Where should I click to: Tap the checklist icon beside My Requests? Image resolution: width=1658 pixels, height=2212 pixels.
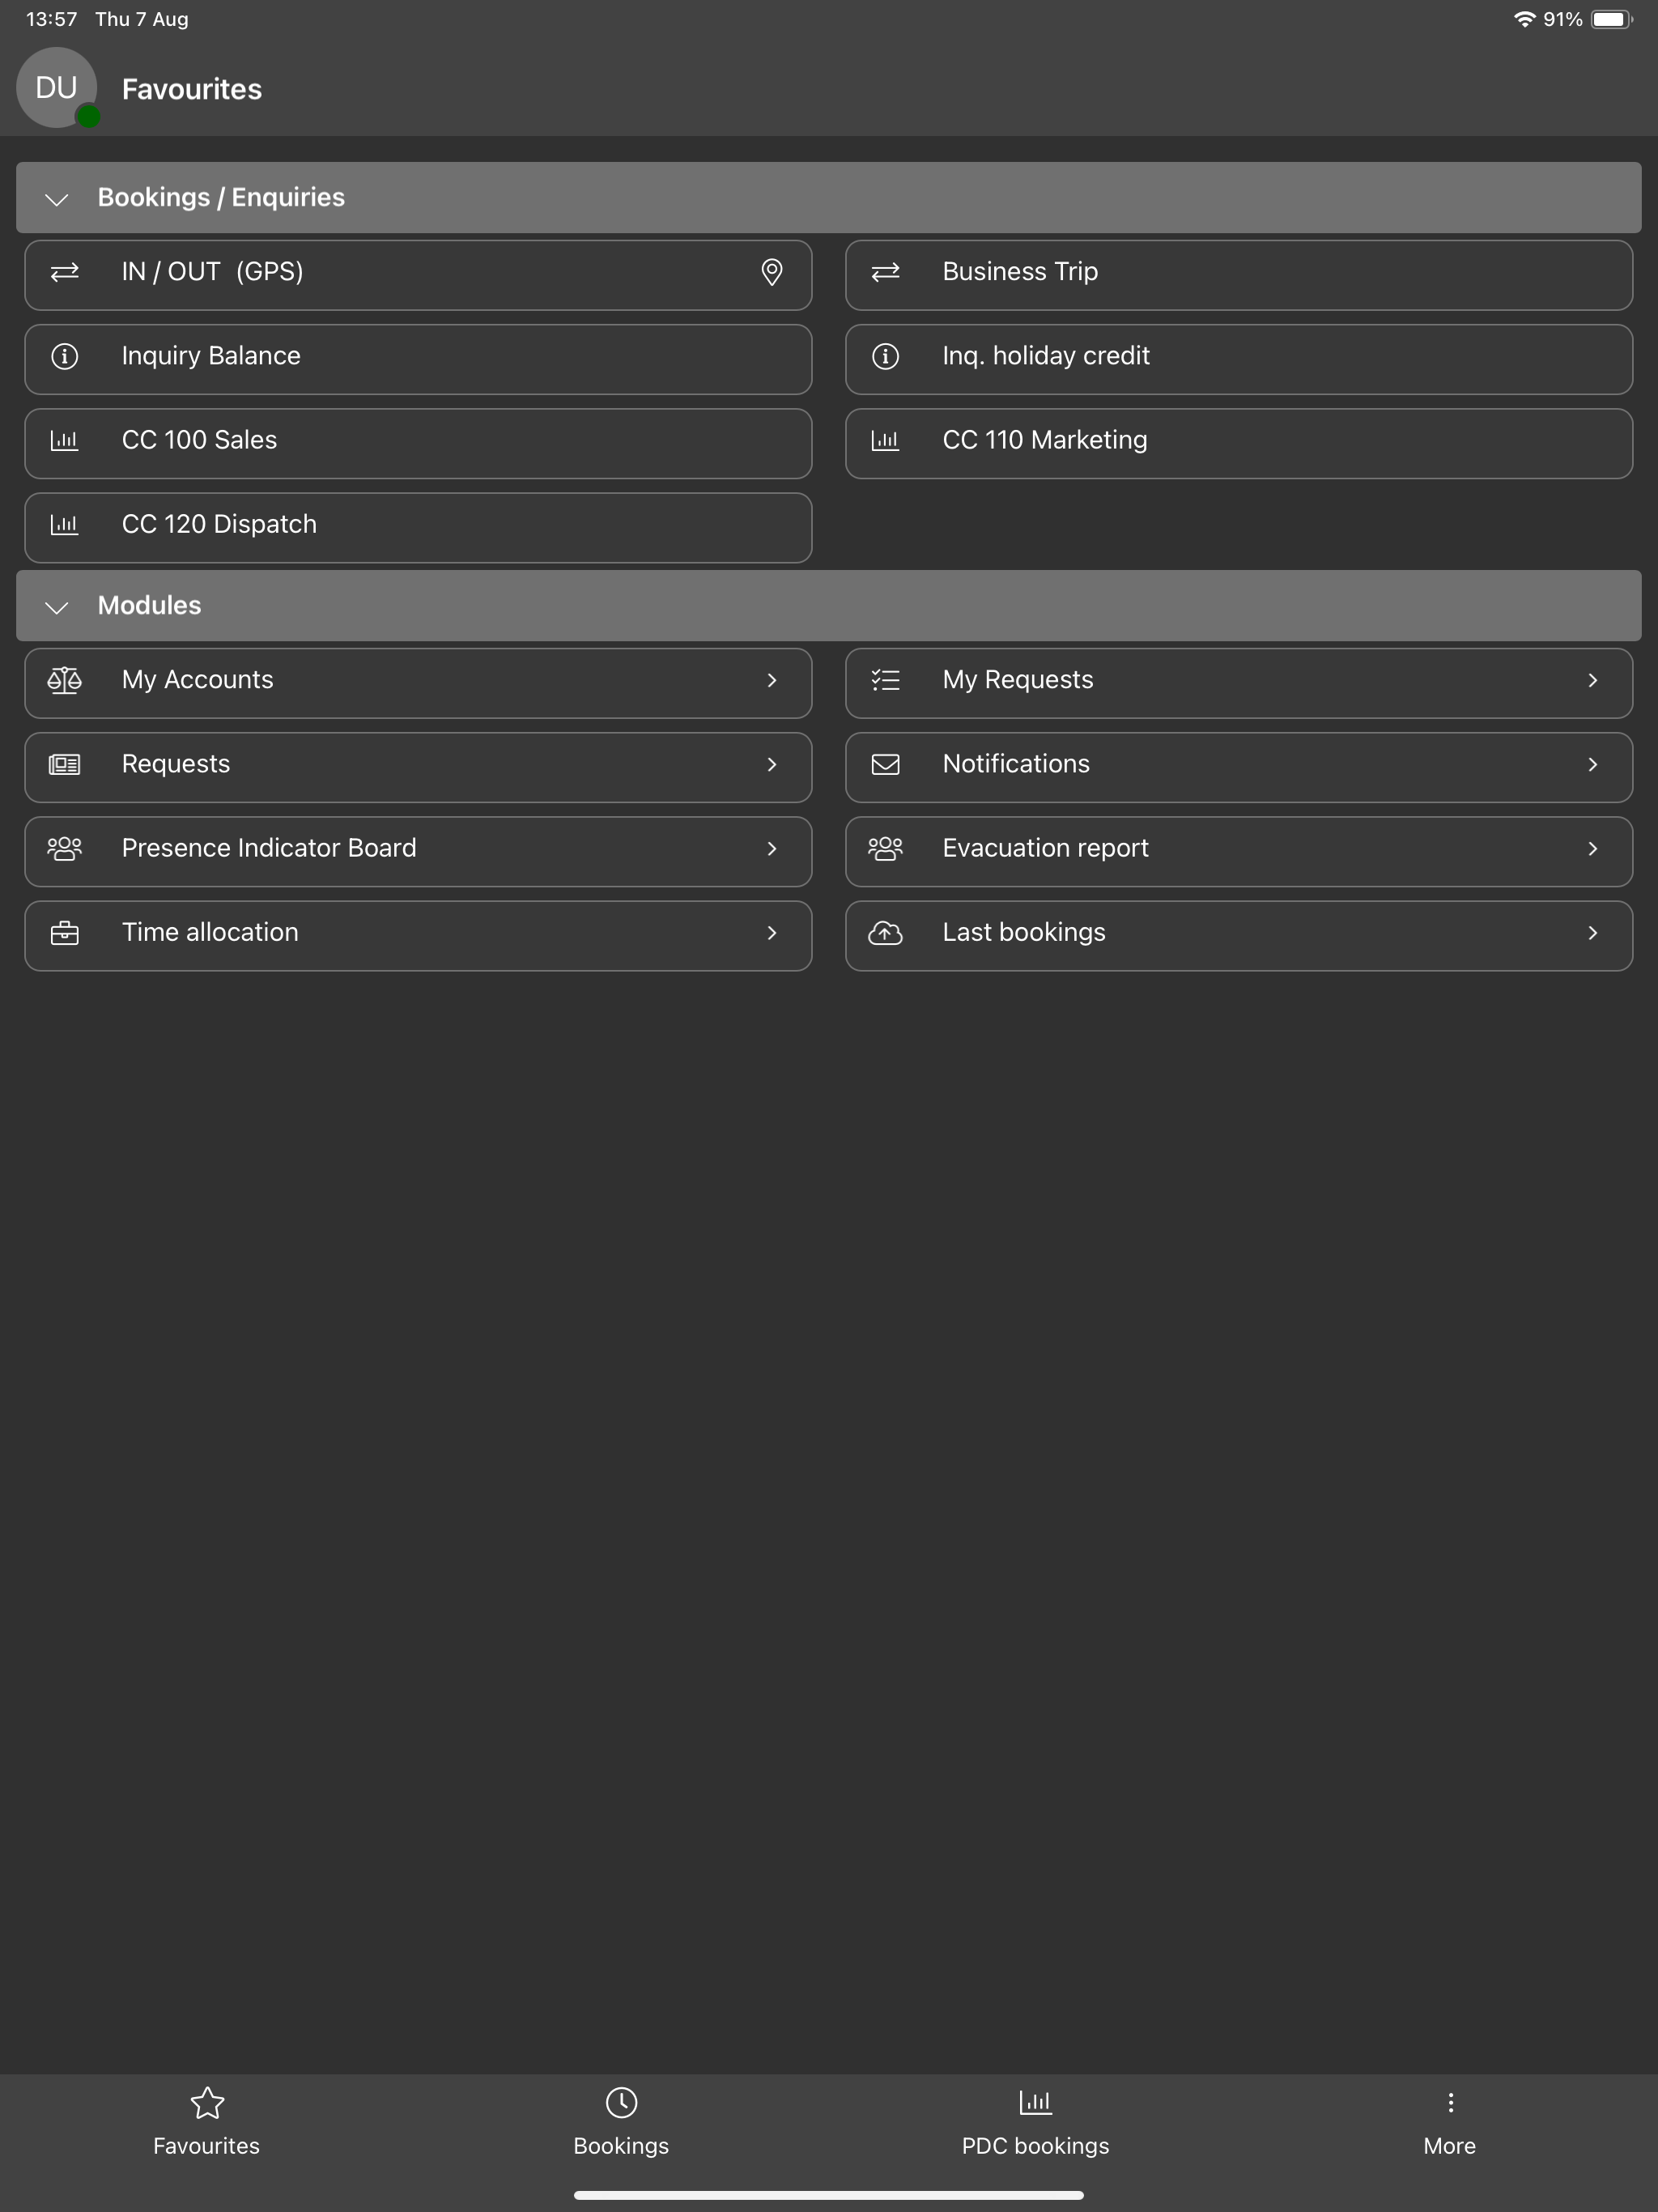[x=885, y=680]
